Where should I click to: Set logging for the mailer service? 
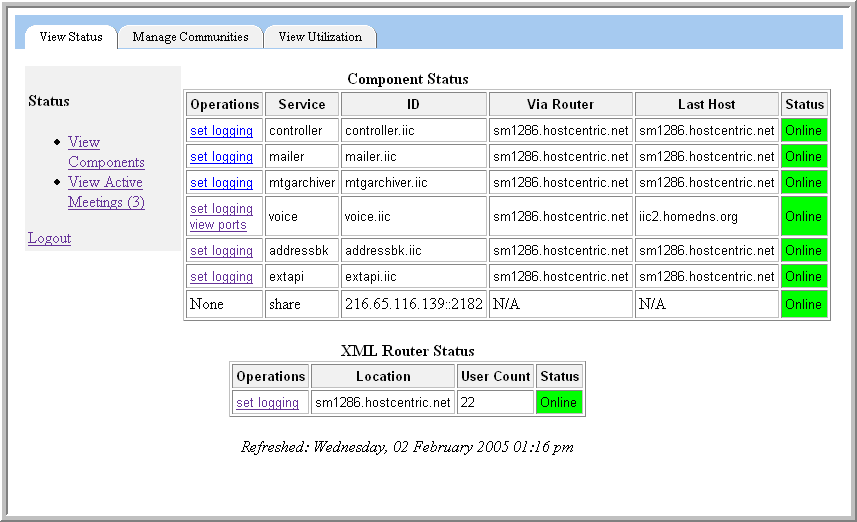point(221,157)
